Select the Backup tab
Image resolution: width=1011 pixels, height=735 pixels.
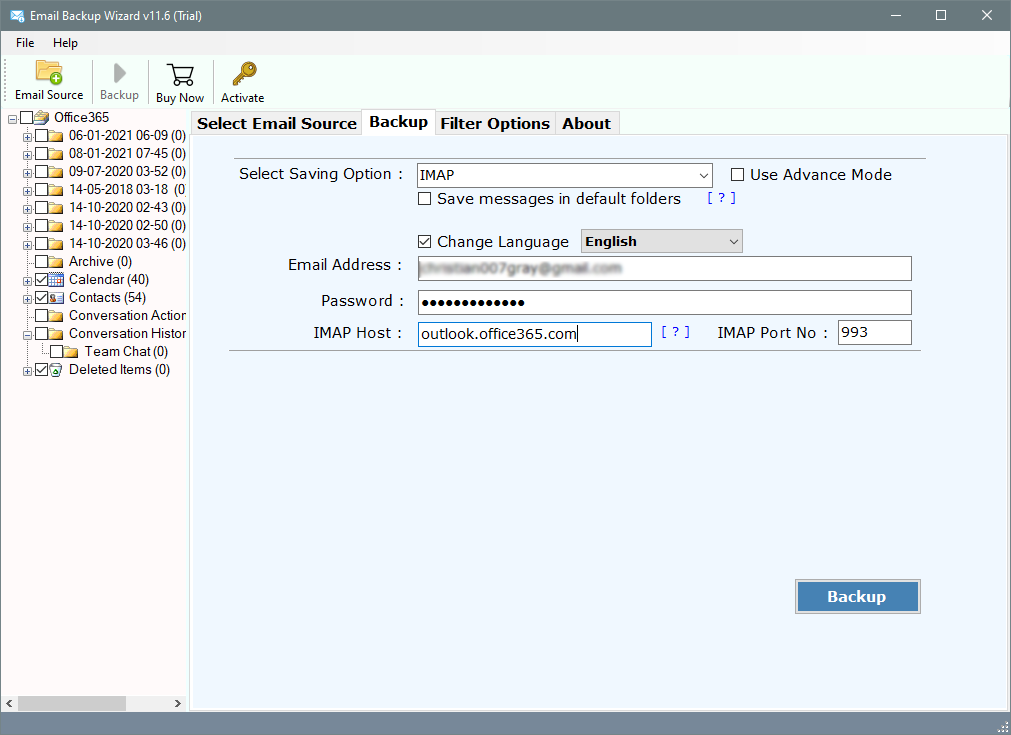tap(398, 122)
